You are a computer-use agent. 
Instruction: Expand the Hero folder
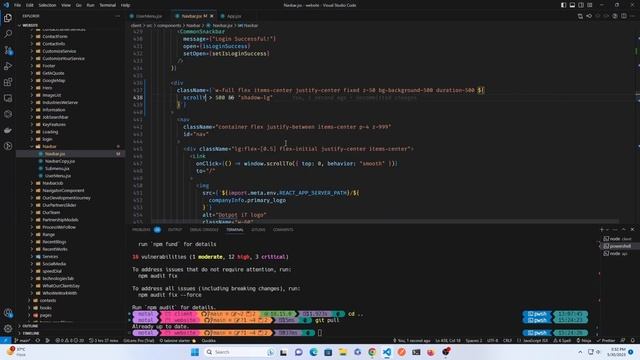(x=47, y=88)
